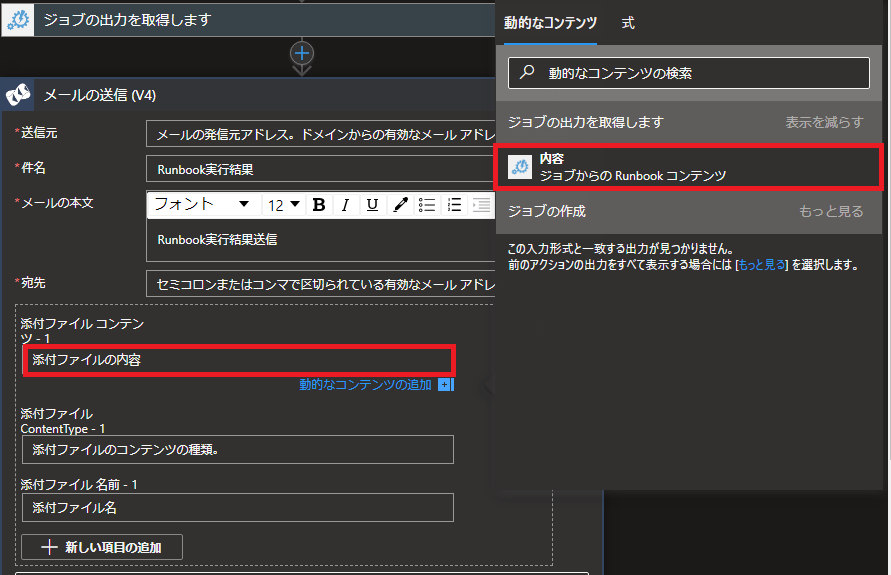Switch to the 動的なコンテンツ tab
Screen dimensions: 891x575
[x=550, y=23]
